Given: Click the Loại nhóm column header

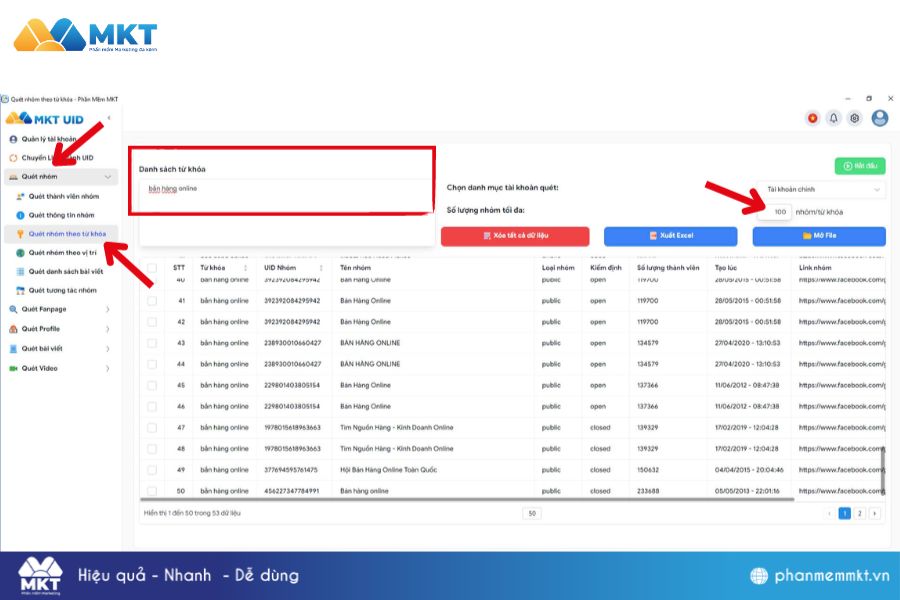Looking at the screenshot, I should [558, 268].
